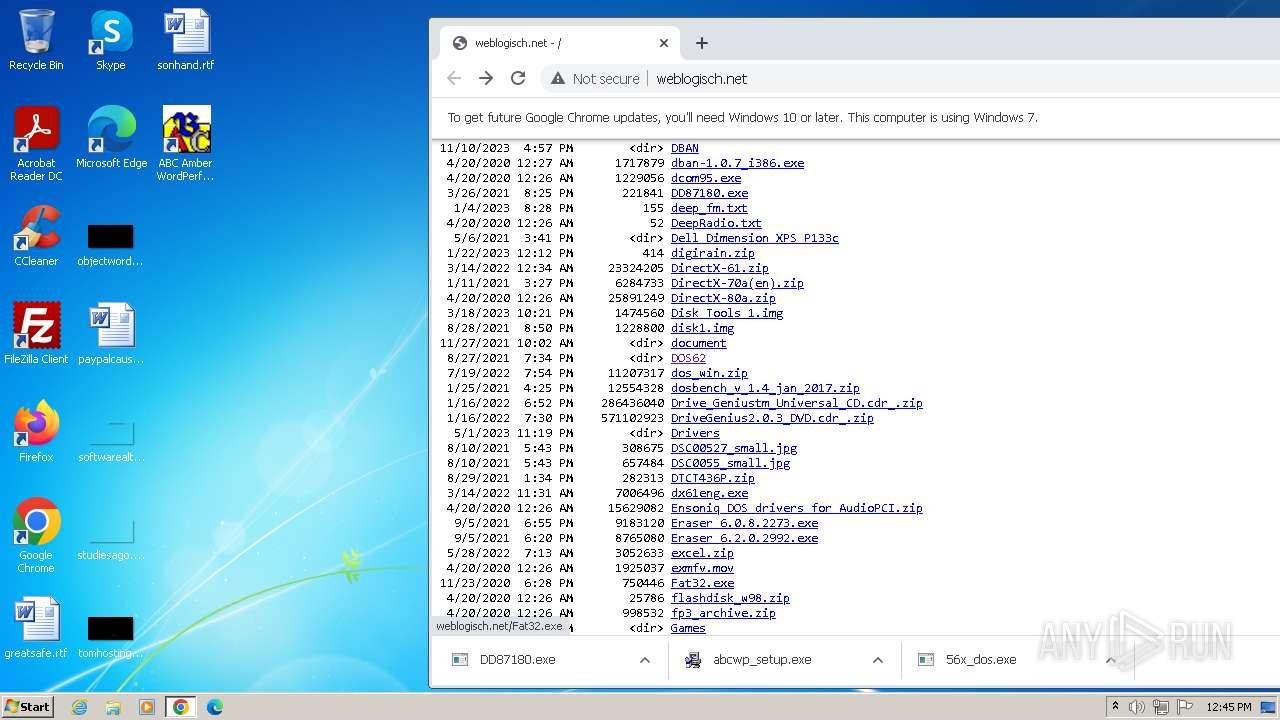Click Eraser 6.0.8.2273.exe link
The width and height of the screenshot is (1280, 720).
click(744, 523)
